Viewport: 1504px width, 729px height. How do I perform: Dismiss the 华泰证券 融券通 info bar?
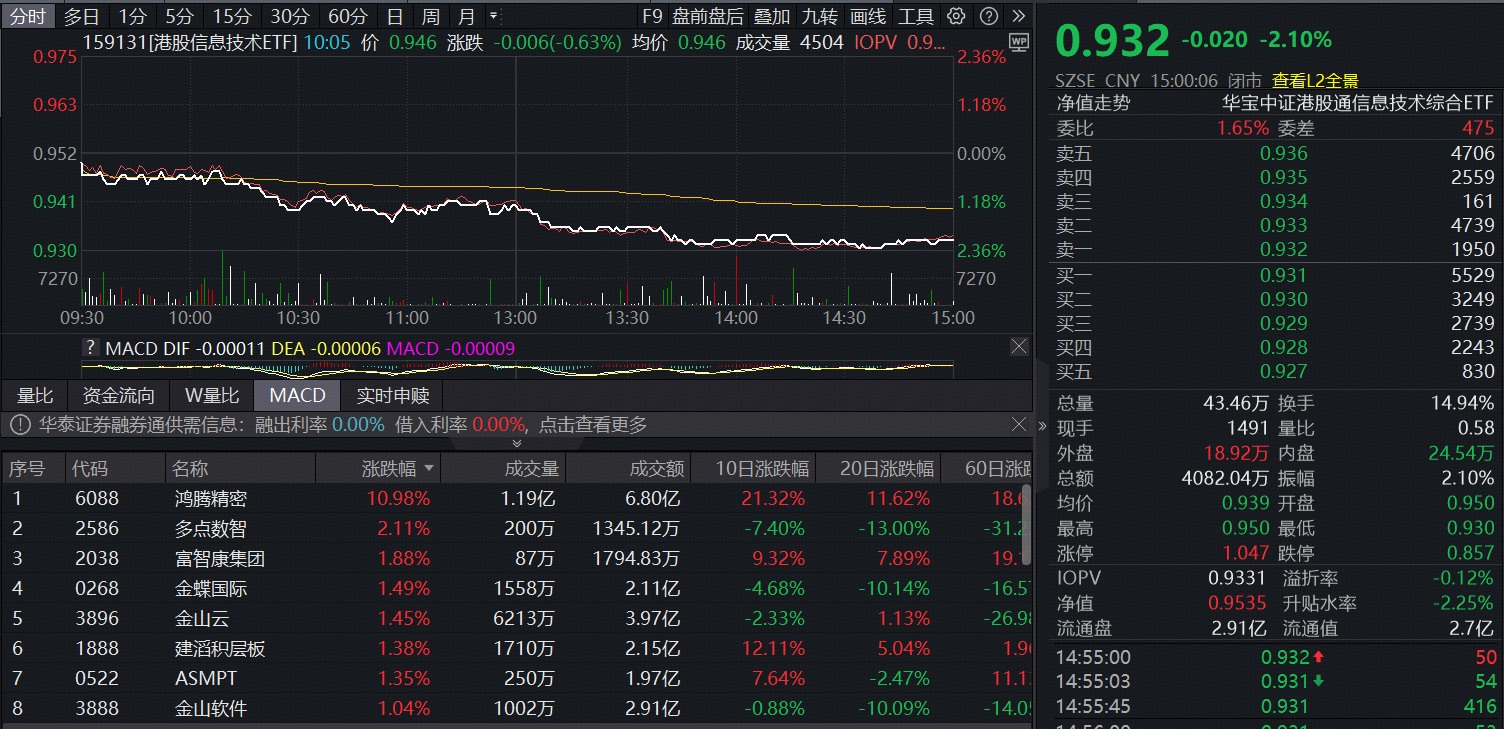point(1018,424)
